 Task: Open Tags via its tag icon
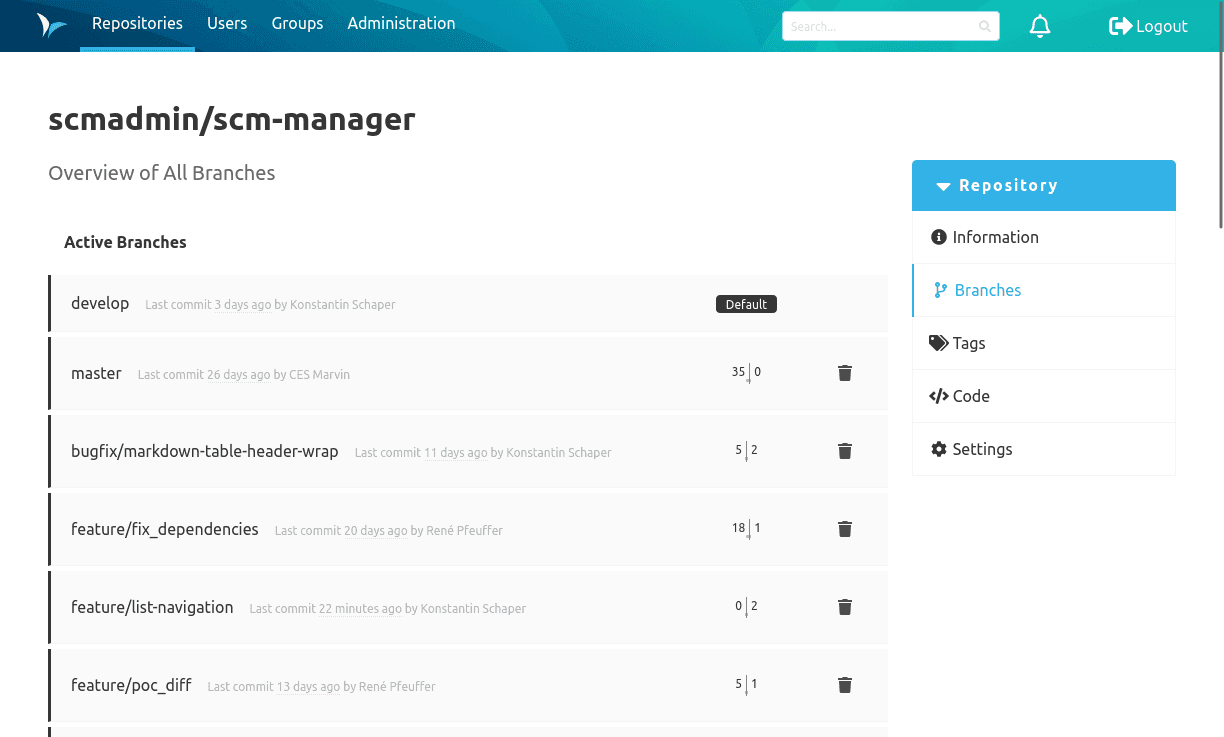coord(938,343)
